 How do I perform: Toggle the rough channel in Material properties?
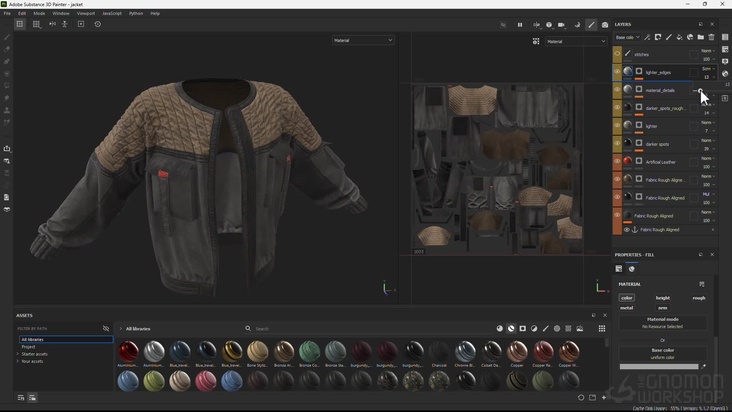(698, 298)
